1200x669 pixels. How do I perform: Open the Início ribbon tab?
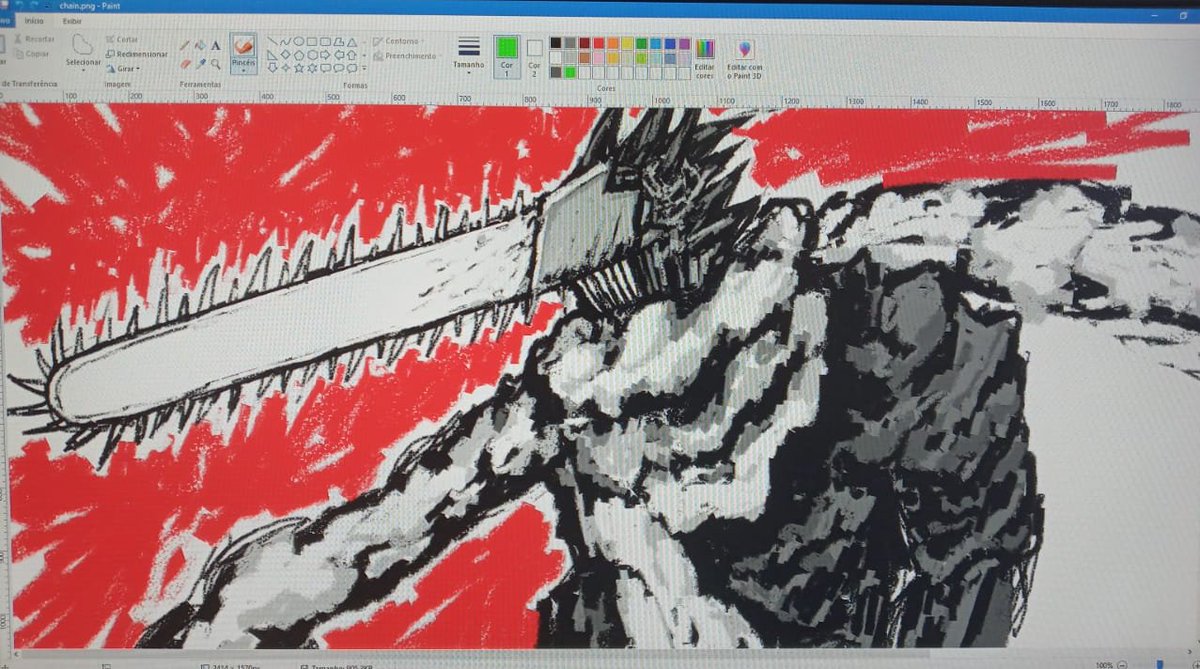coord(34,20)
